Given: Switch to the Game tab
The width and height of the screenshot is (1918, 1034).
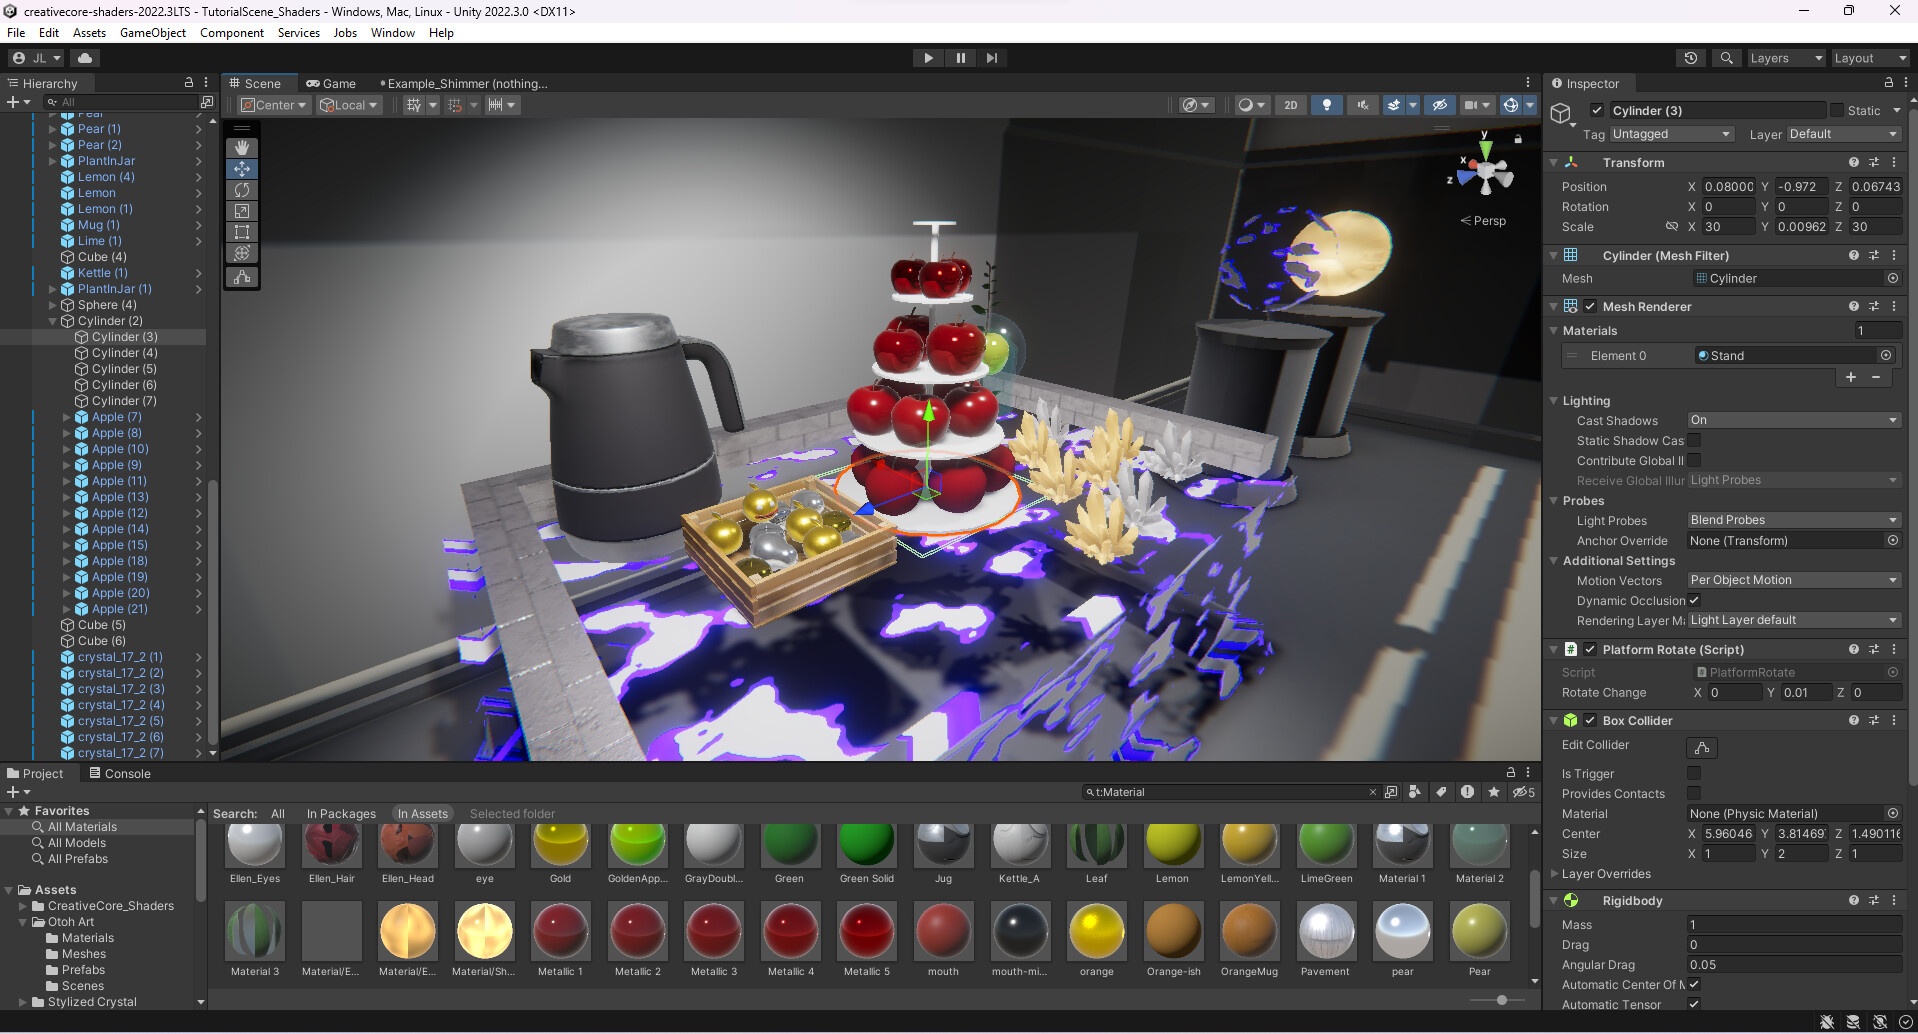Looking at the screenshot, I should coord(331,83).
